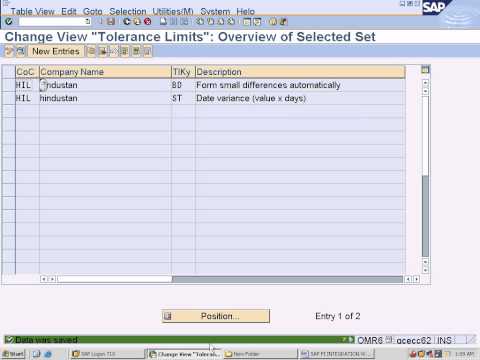Open the table settings icon at grid corner
This screenshot has width=480, height=360.
point(425,70)
